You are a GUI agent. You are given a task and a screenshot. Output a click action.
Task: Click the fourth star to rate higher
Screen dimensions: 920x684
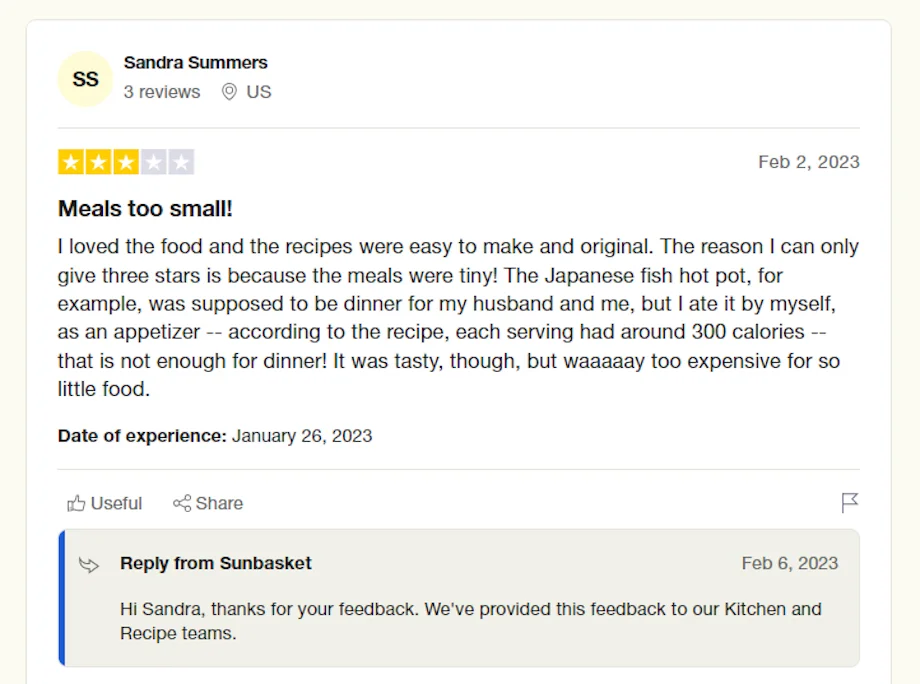pyautogui.click(x=153, y=161)
